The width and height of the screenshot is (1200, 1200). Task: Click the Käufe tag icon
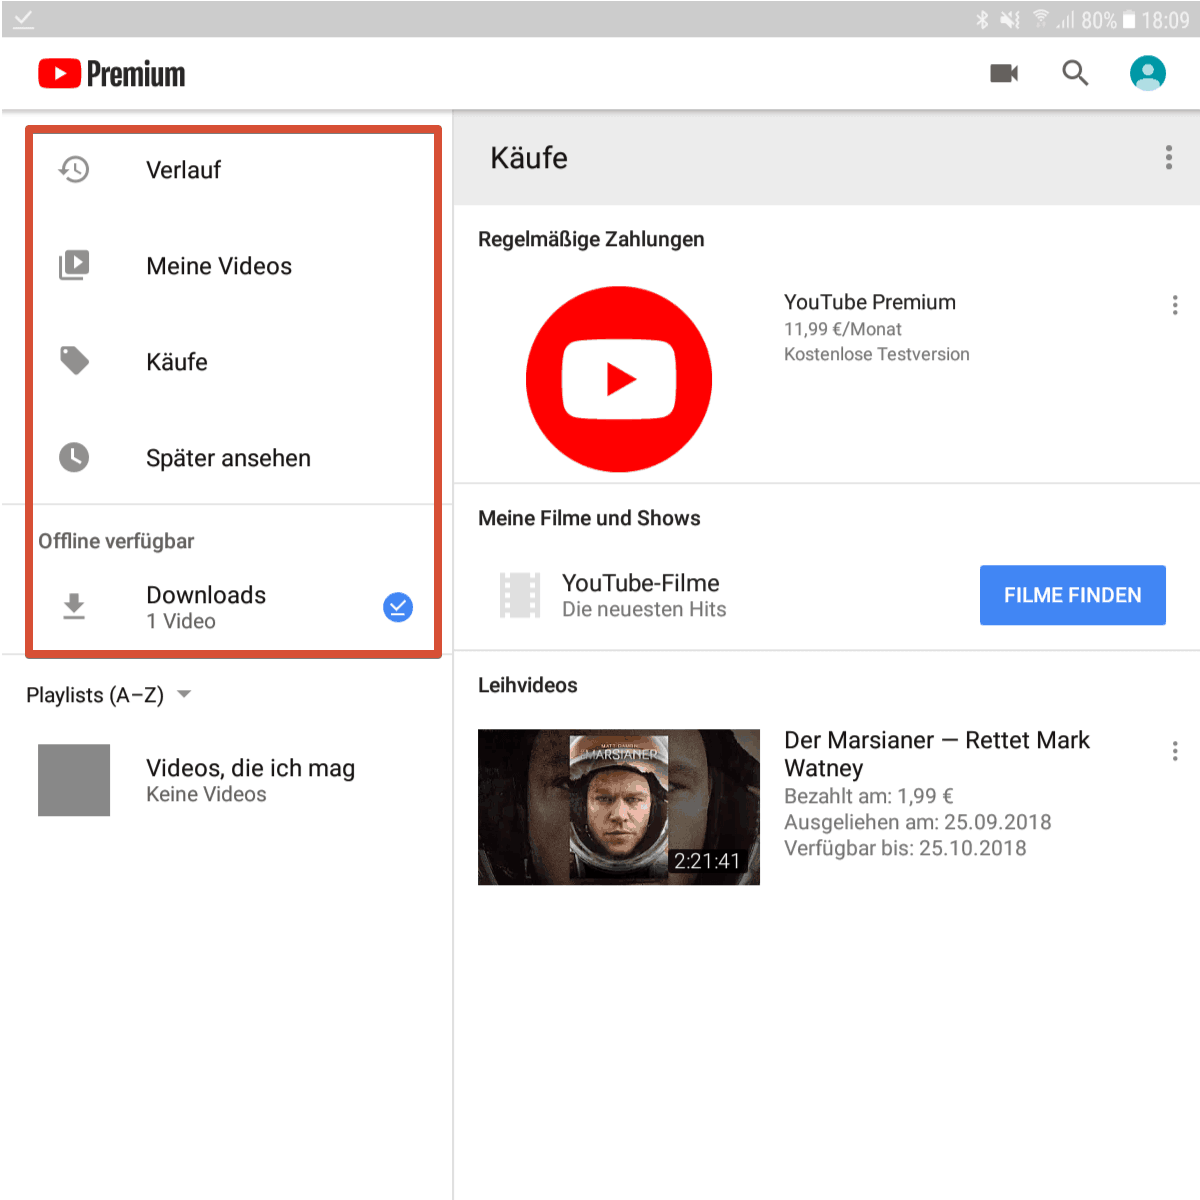74,361
